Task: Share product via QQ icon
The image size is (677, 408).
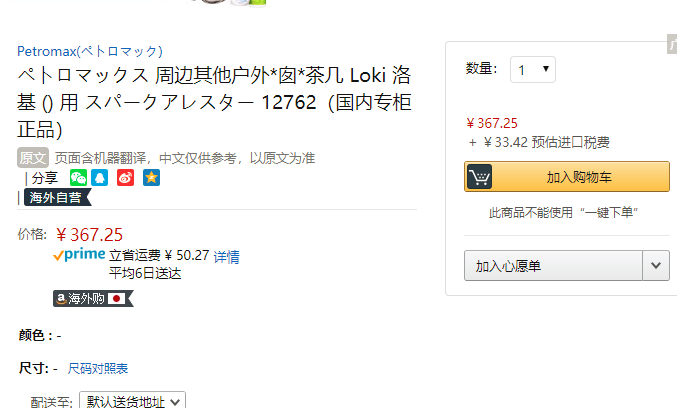Action: [x=99, y=177]
